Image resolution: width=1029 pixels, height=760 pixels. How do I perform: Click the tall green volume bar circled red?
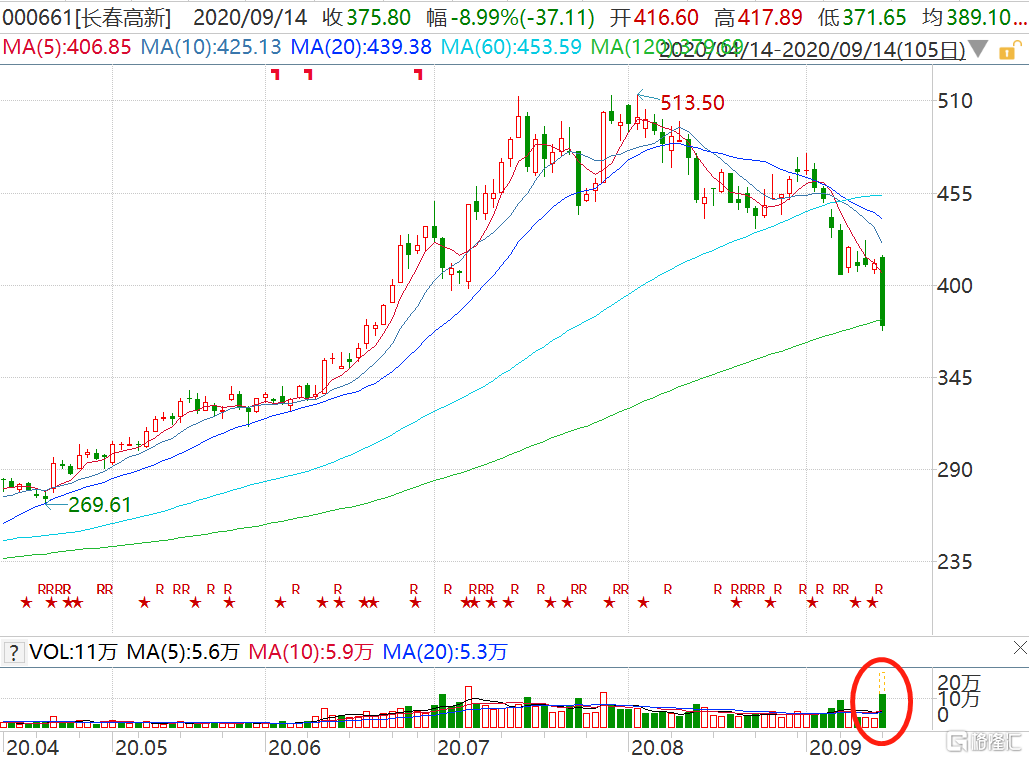[x=883, y=708]
